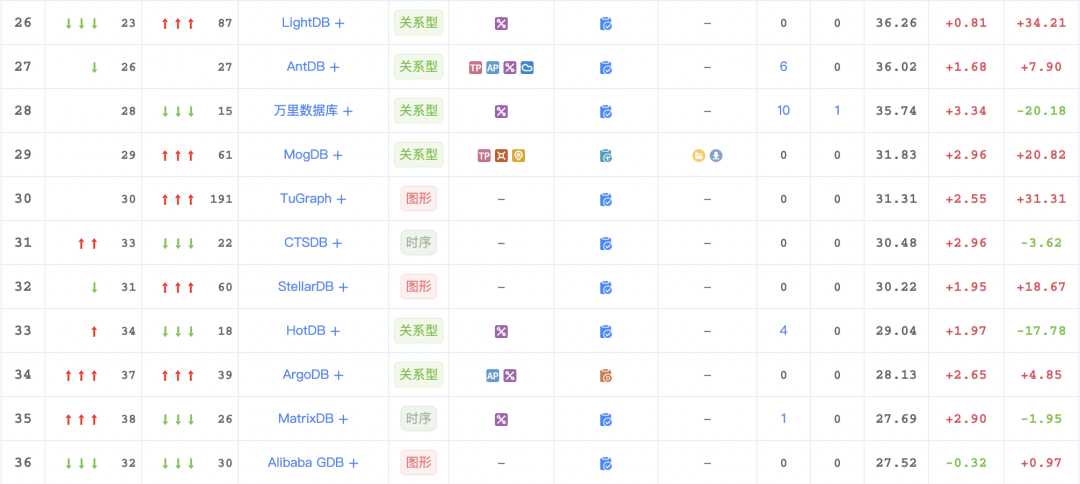Click the purple tag icon in HotDB row
Image resolution: width=1080 pixels, height=484 pixels.
[501, 332]
